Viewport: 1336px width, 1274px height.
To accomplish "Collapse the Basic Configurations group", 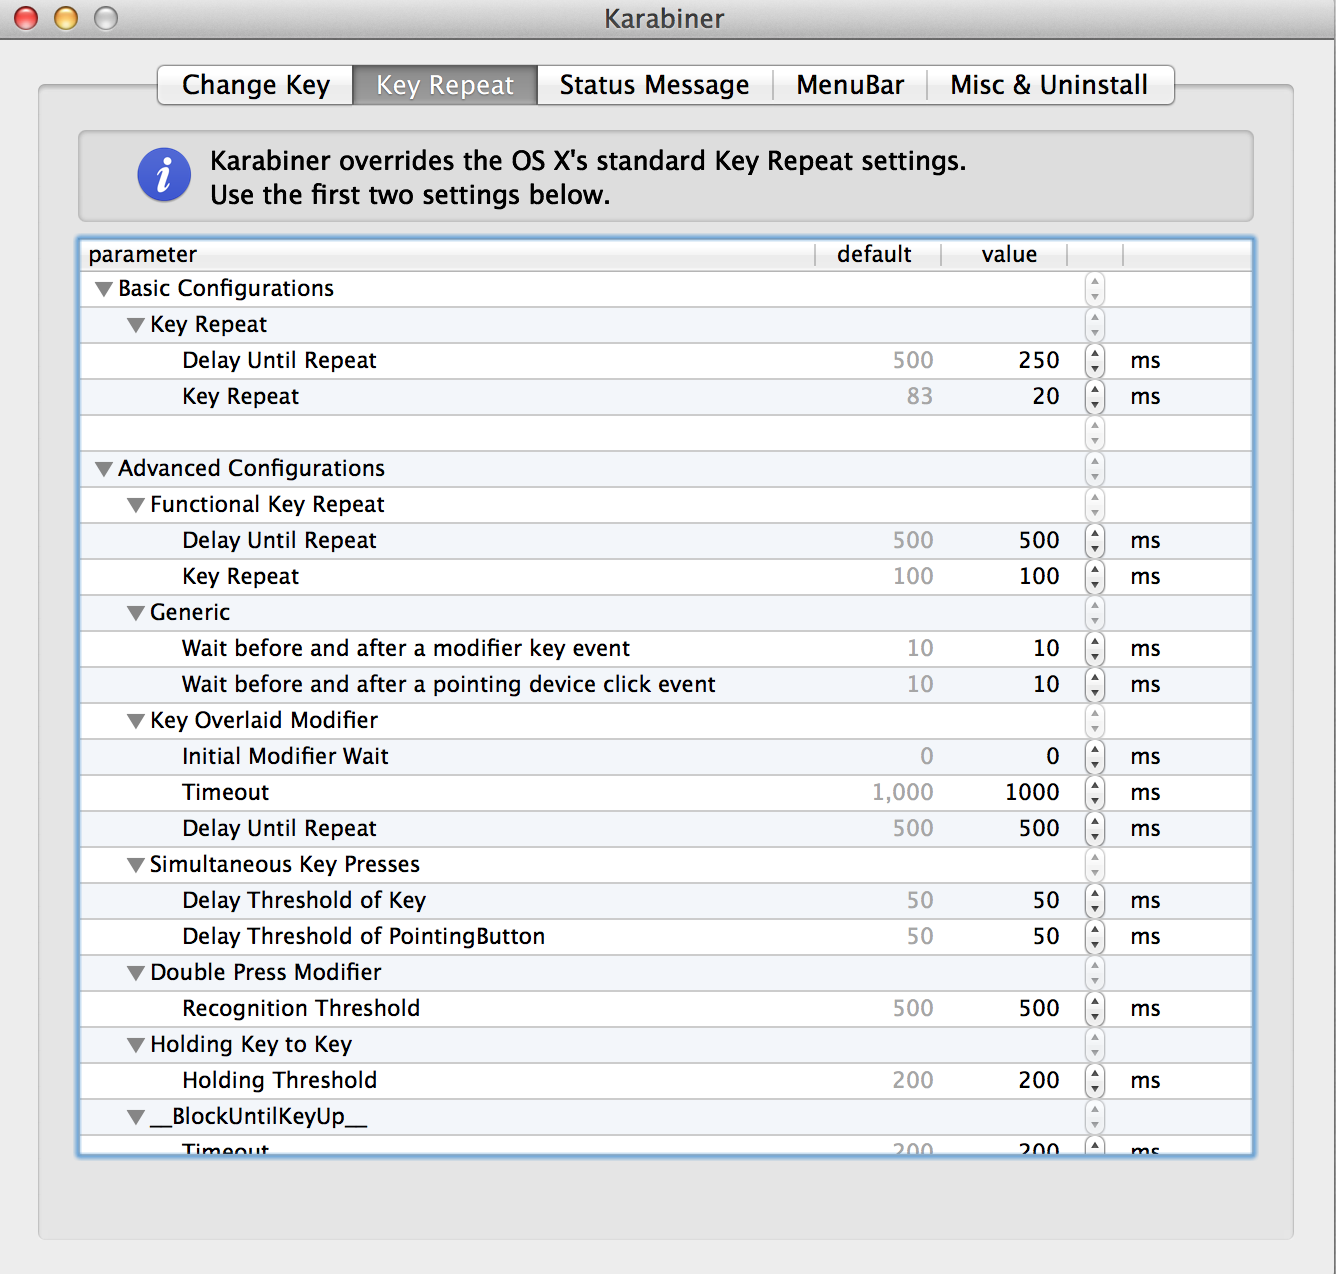I will [x=103, y=289].
